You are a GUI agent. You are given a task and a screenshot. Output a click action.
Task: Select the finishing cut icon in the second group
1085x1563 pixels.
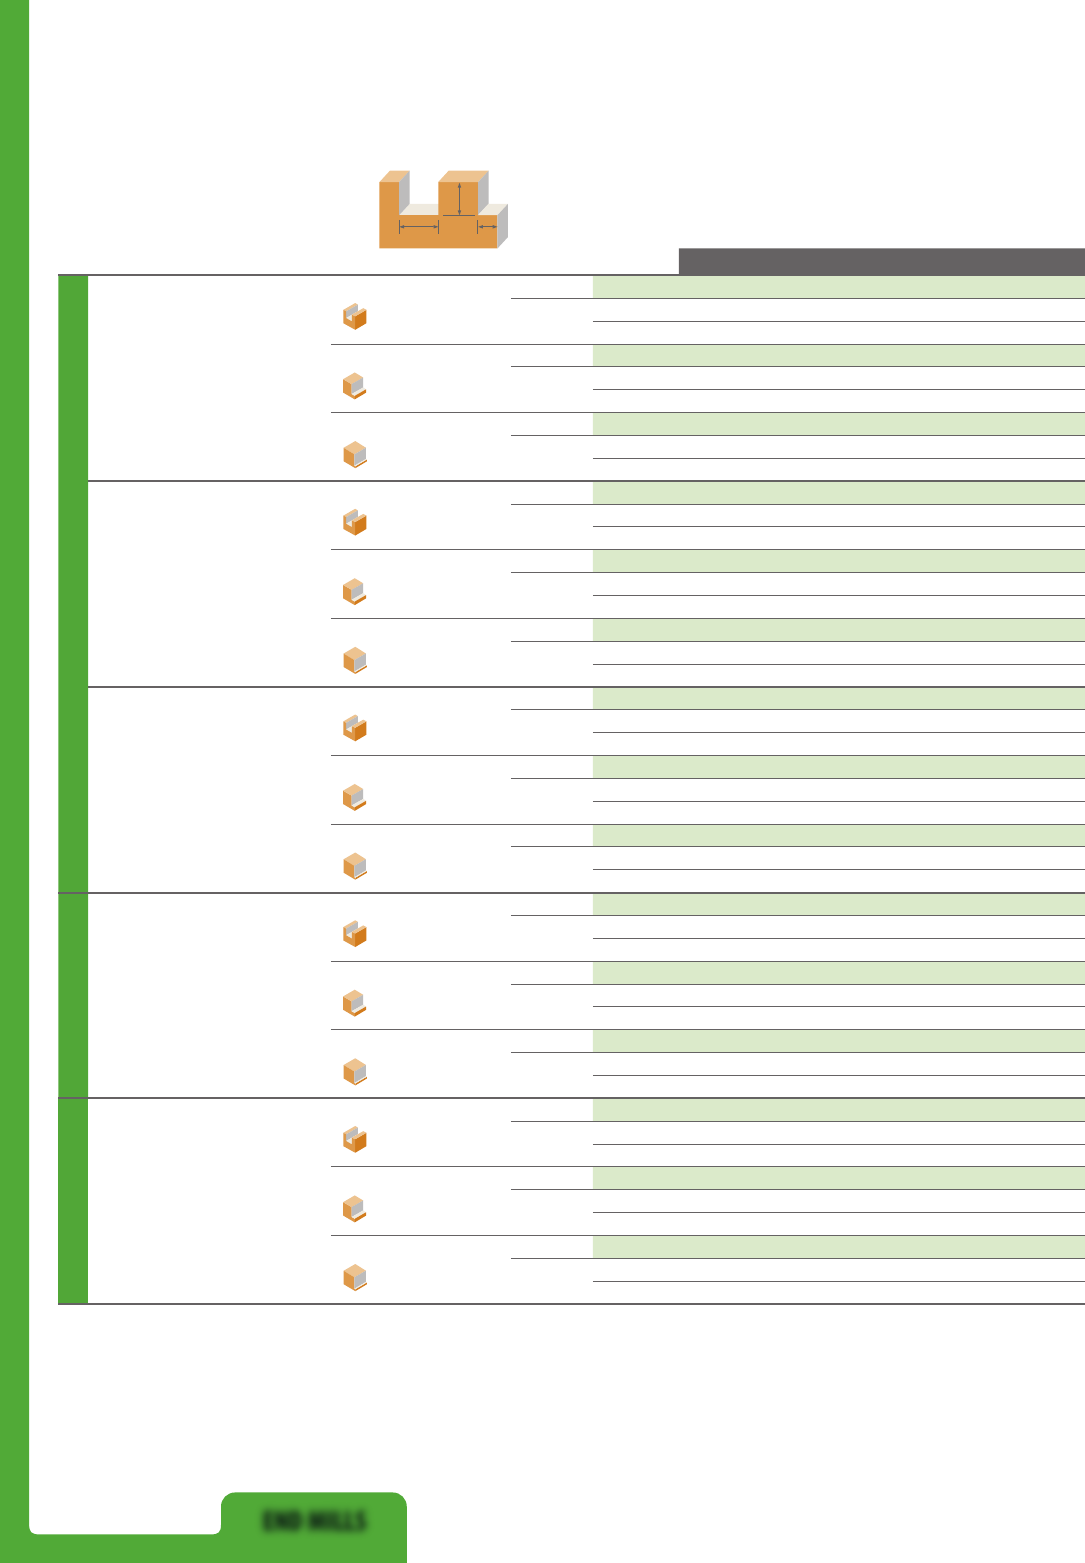point(355,660)
